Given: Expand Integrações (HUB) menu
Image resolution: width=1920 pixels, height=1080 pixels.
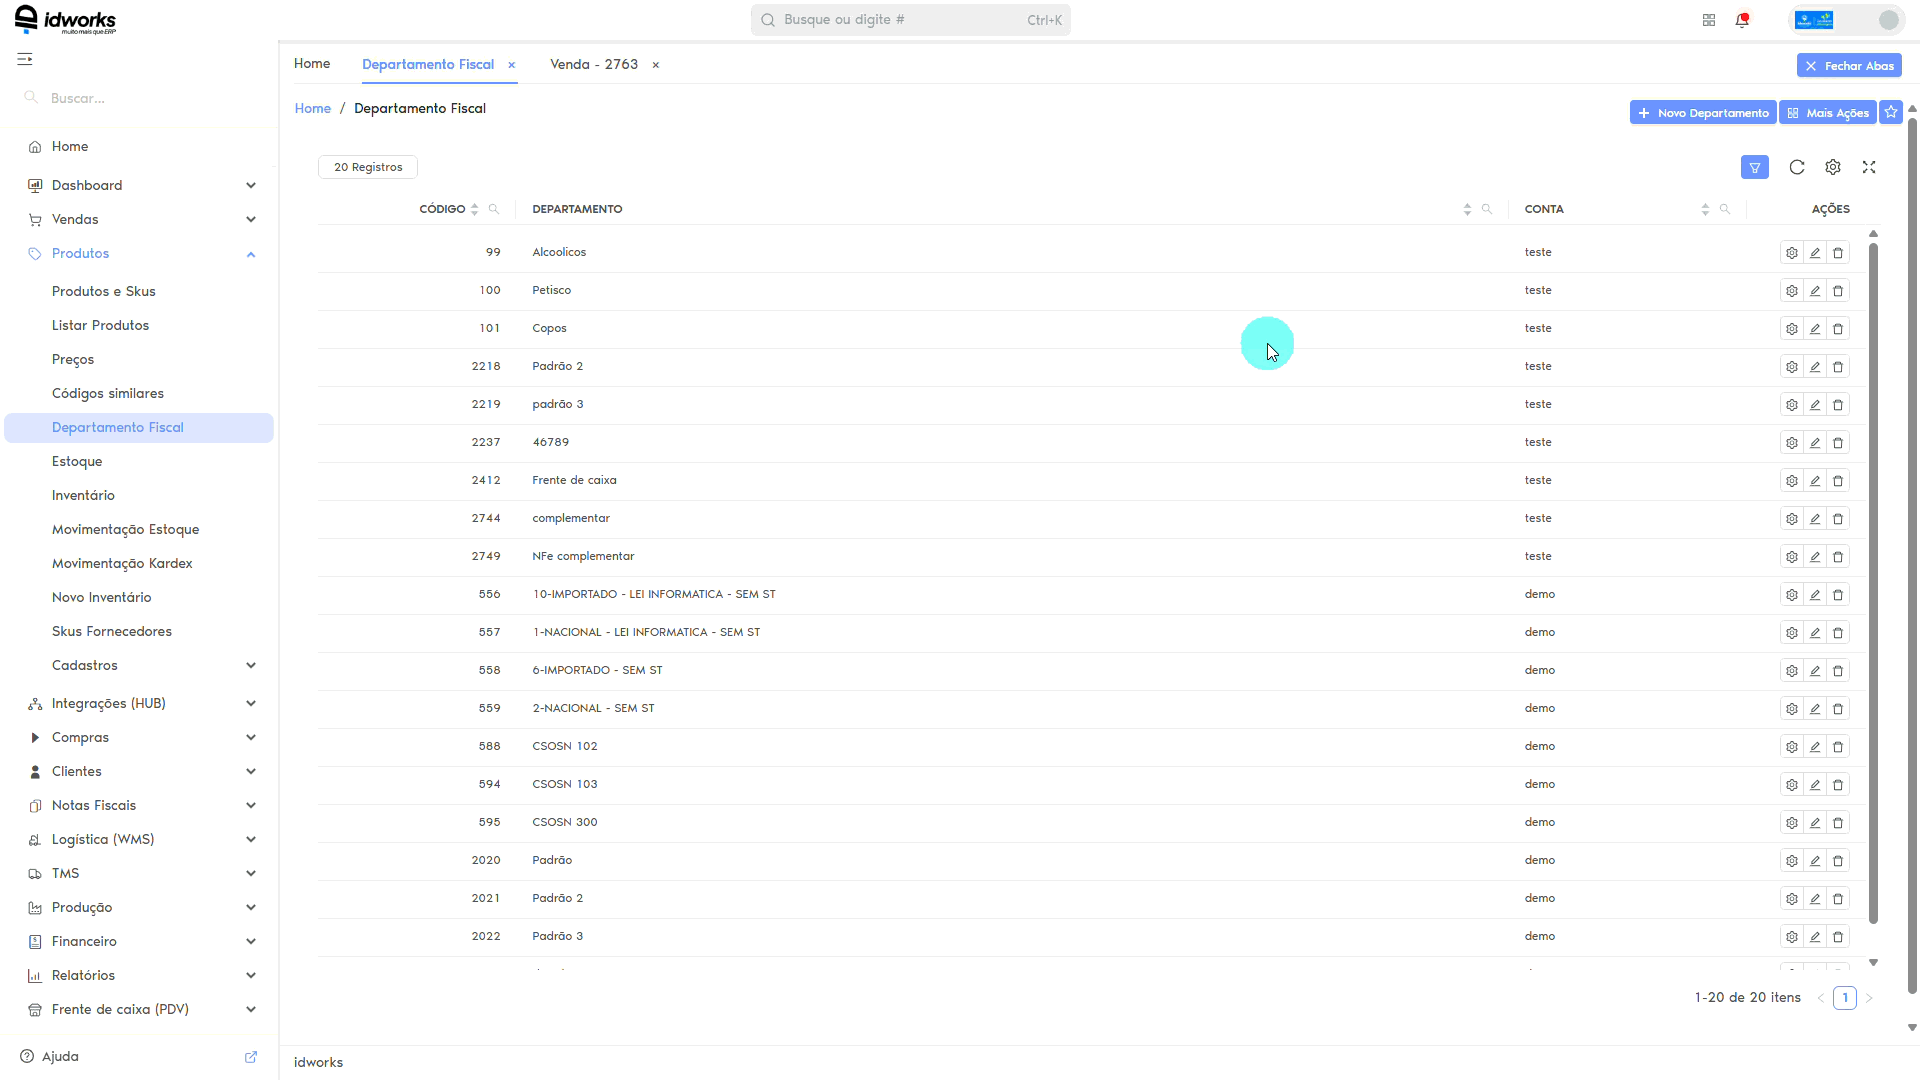Looking at the screenshot, I should tap(141, 704).
